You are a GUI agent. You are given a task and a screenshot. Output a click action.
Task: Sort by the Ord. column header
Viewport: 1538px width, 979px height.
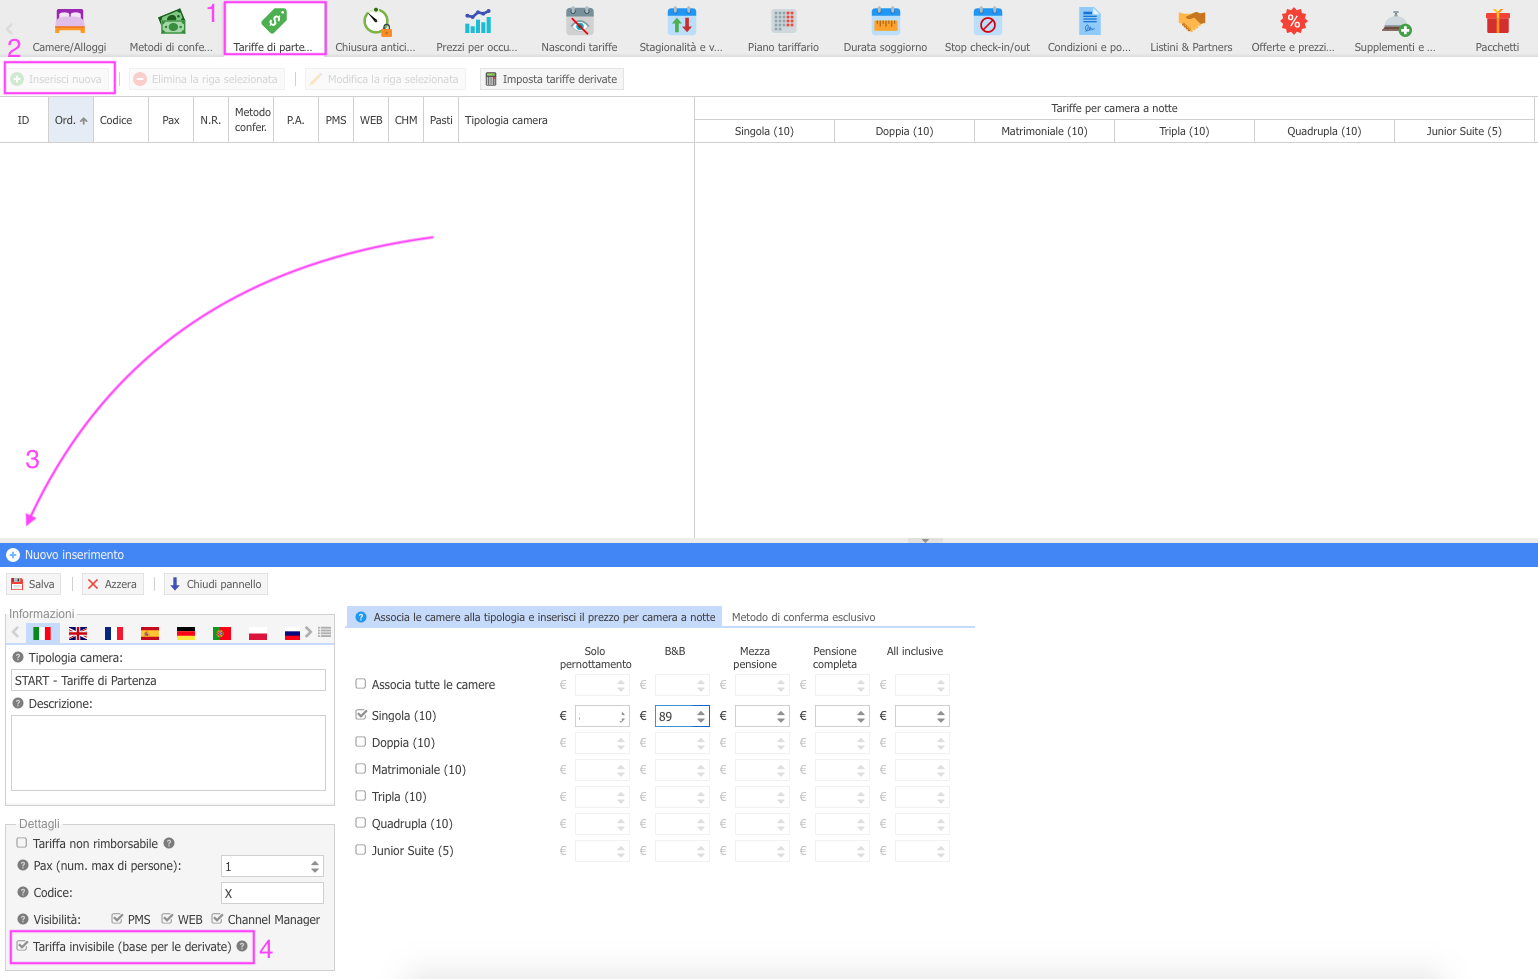(70, 120)
